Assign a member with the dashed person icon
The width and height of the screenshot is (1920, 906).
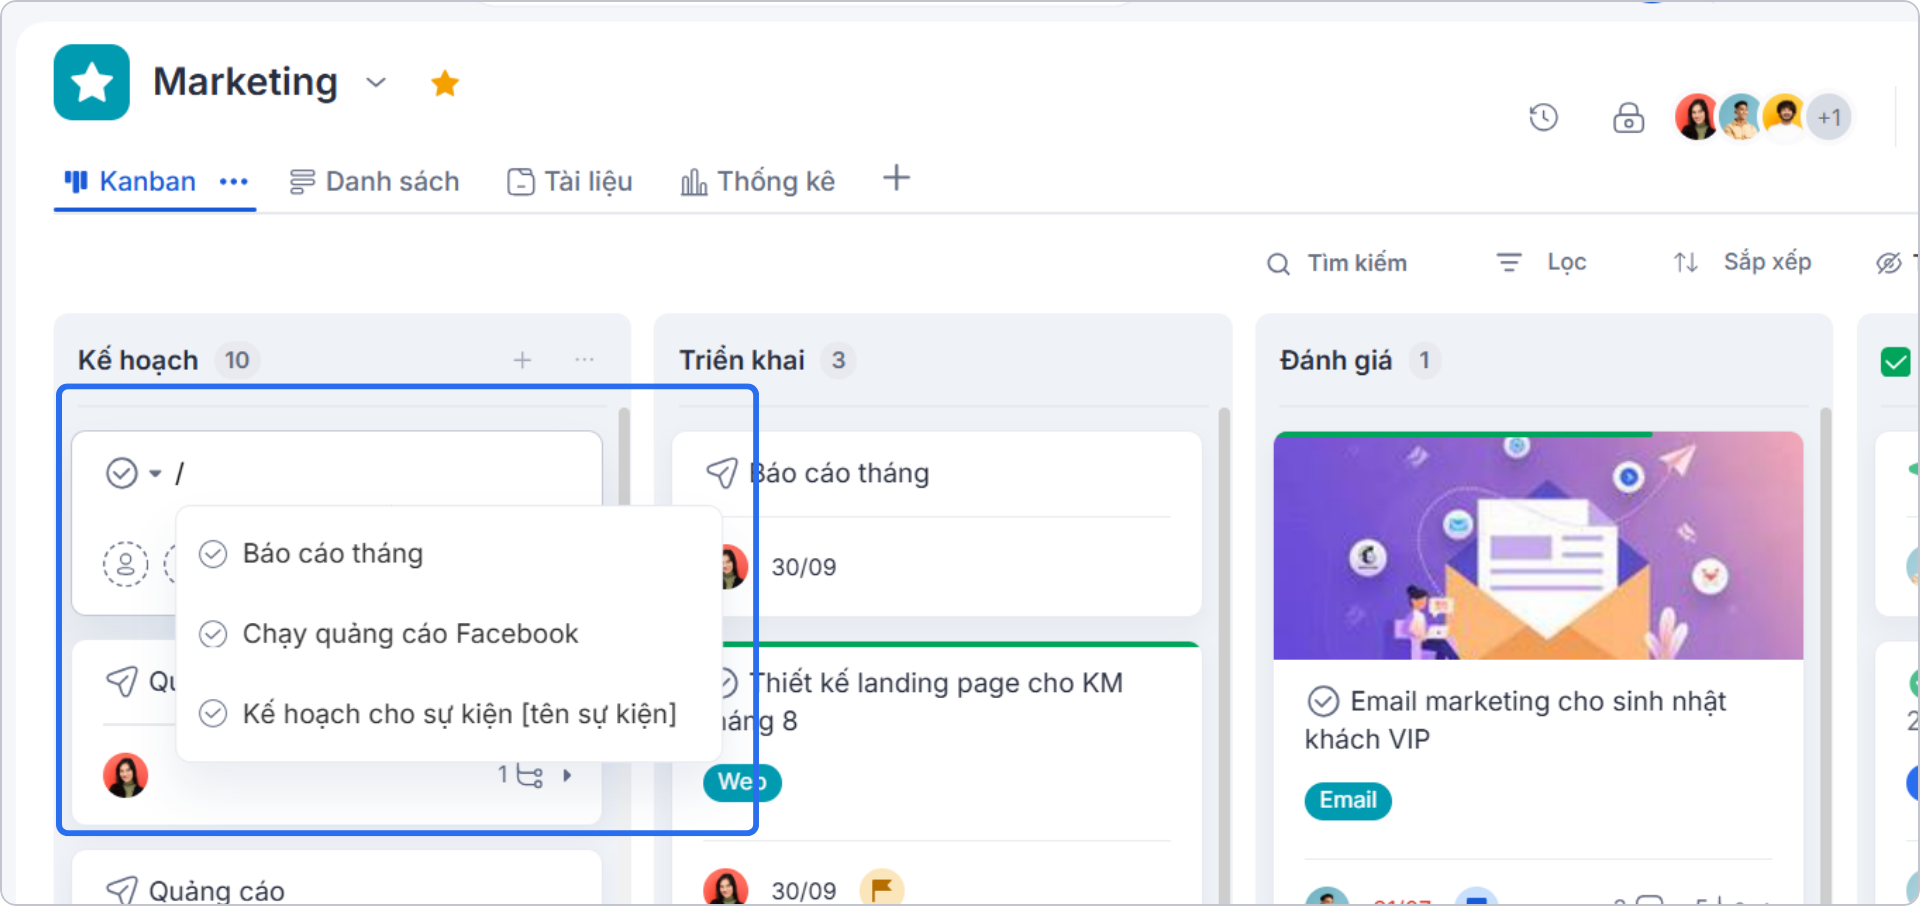point(126,564)
